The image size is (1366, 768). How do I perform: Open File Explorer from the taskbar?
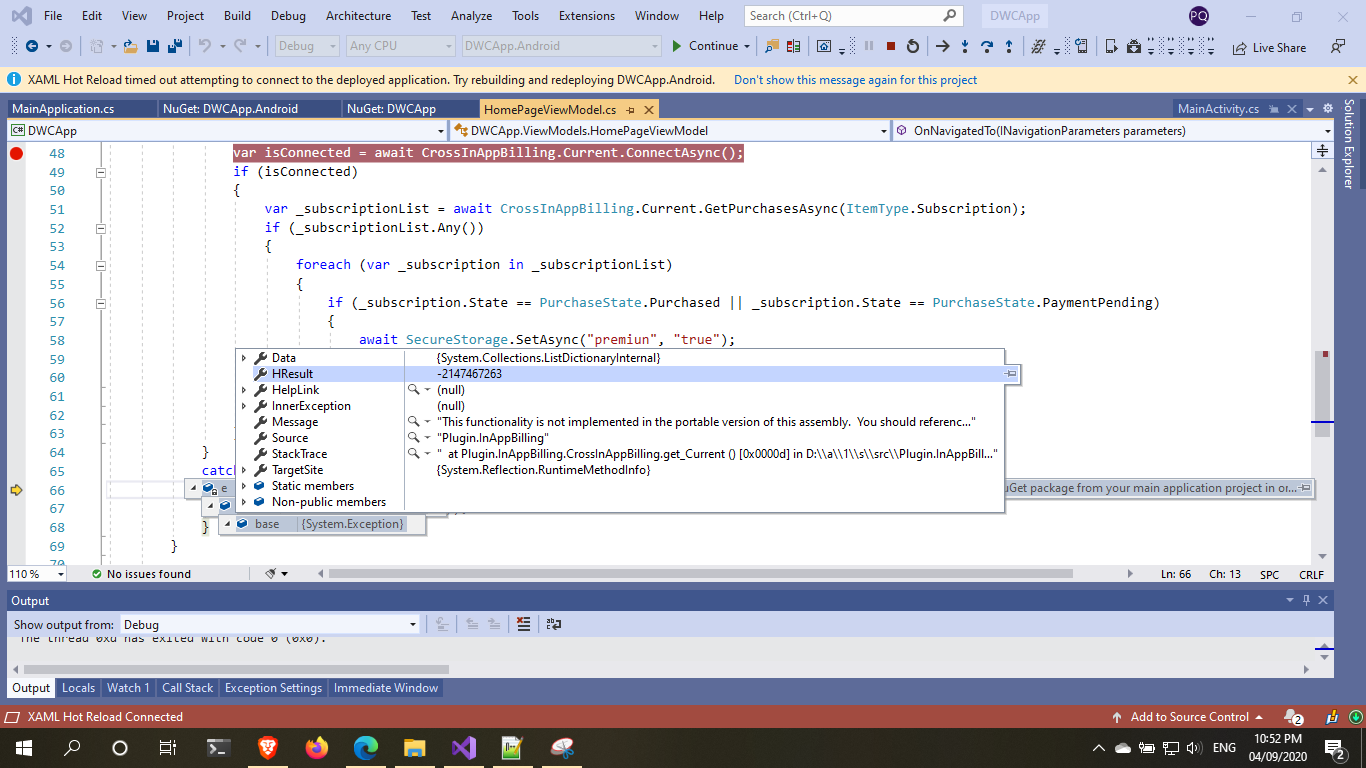click(415, 747)
